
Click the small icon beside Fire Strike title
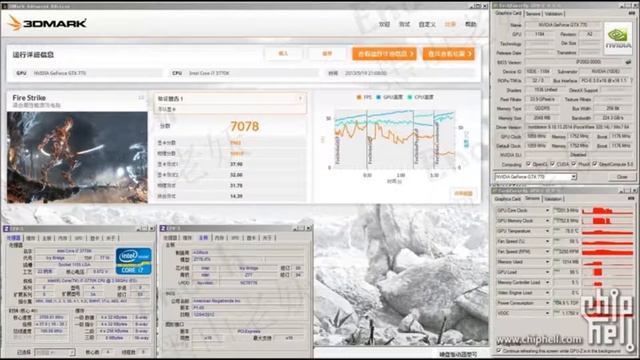141,98
